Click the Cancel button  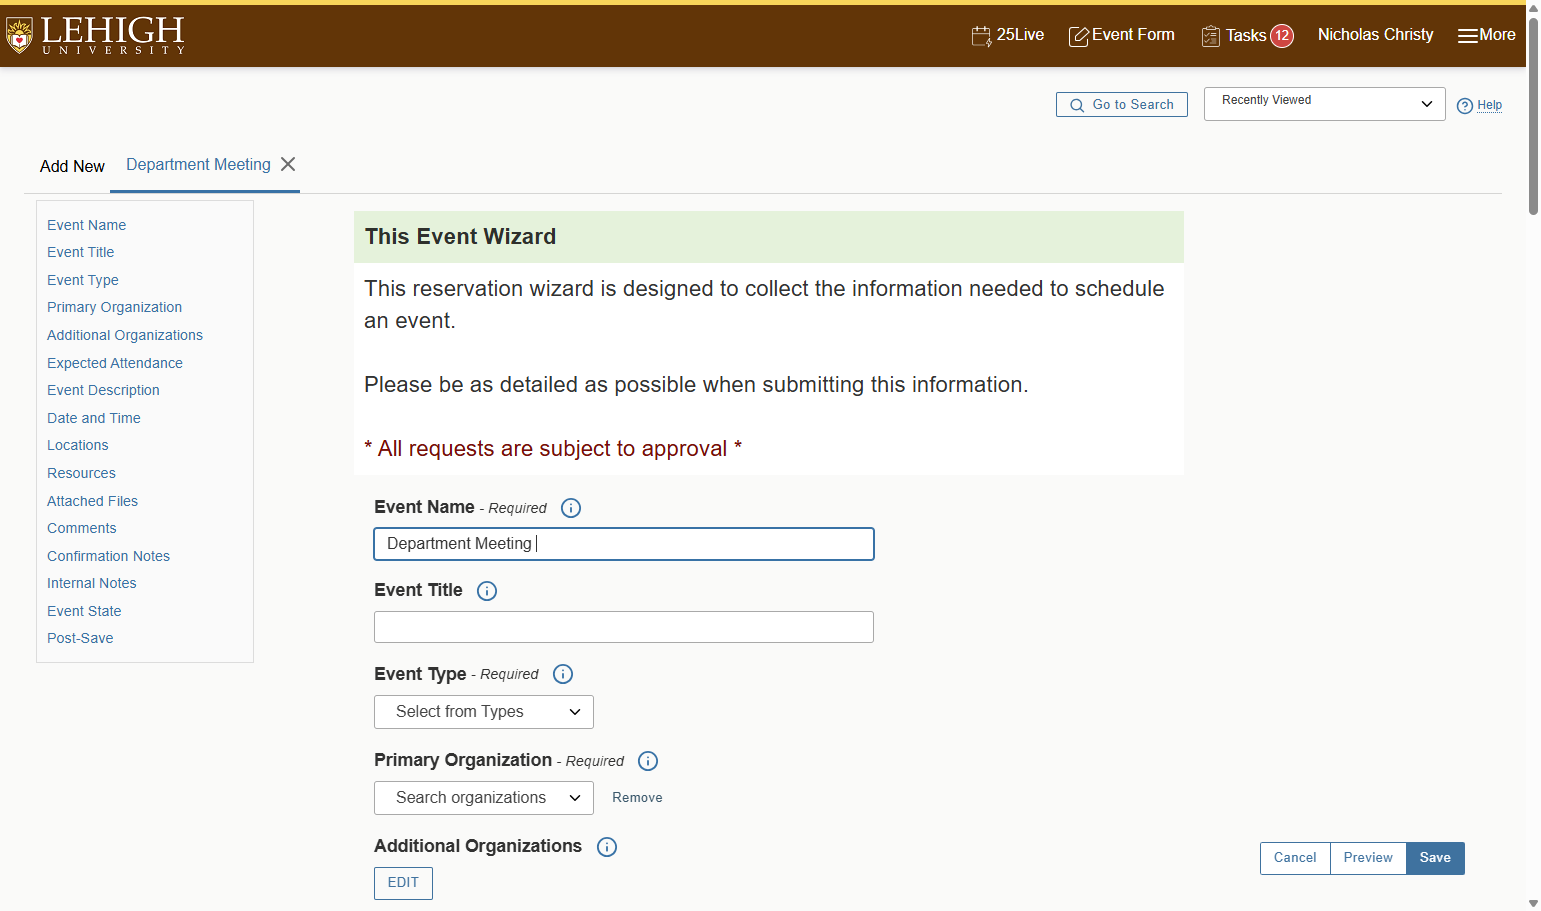(1295, 858)
